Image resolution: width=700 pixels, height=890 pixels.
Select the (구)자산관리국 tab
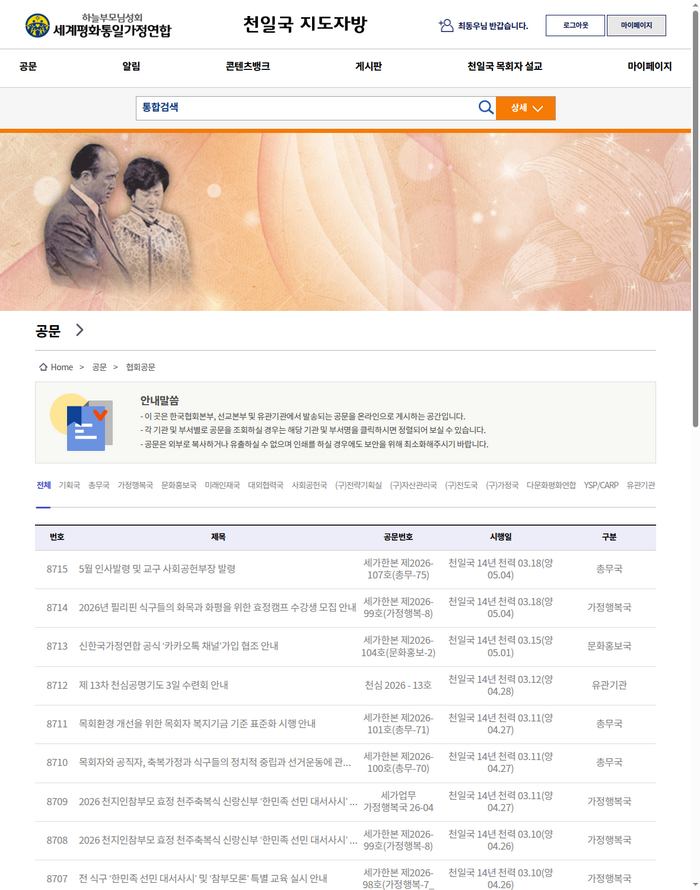pyautogui.click(x=413, y=485)
